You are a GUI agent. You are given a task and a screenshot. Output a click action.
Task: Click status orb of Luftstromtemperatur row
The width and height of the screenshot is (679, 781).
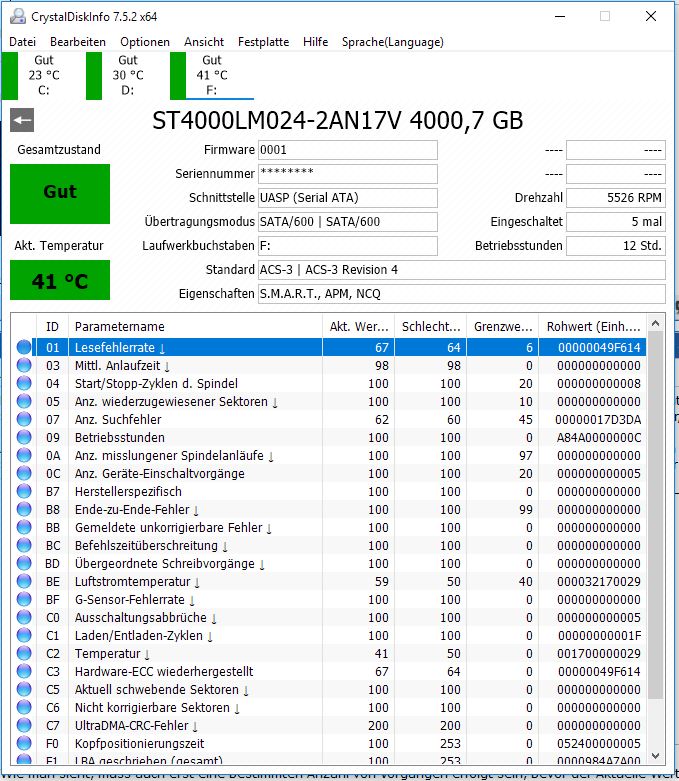[23, 581]
